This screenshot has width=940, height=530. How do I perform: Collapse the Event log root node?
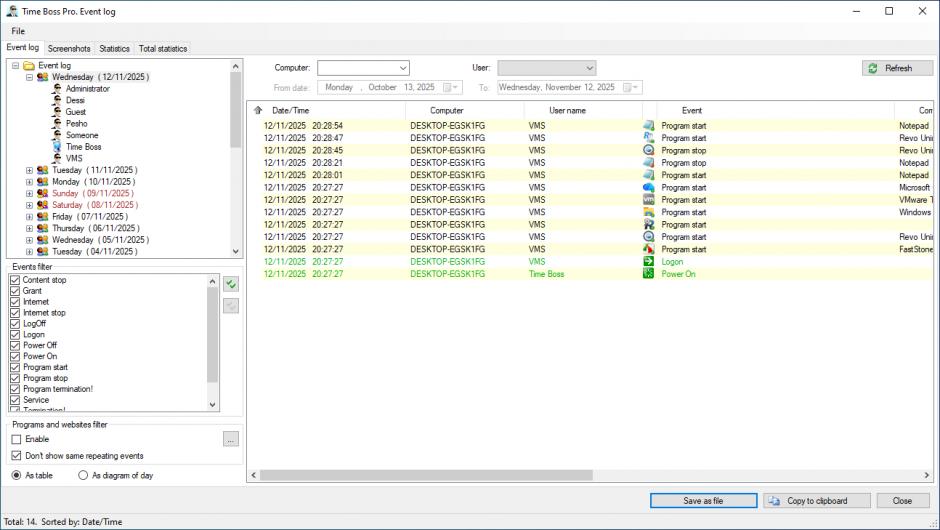coord(16,65)
